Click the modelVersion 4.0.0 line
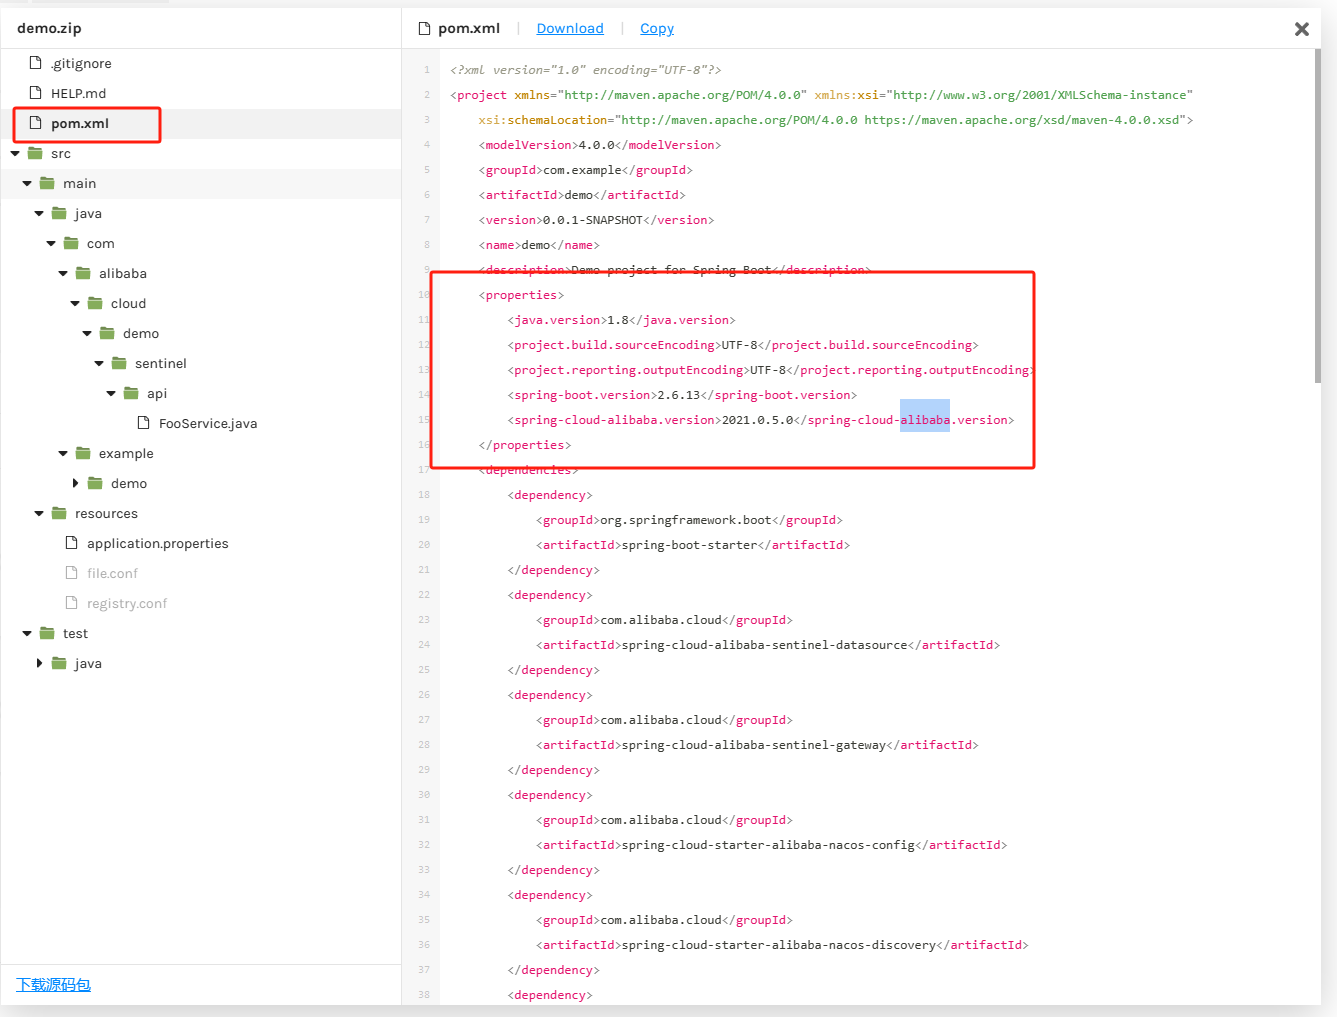 point(600,145)
